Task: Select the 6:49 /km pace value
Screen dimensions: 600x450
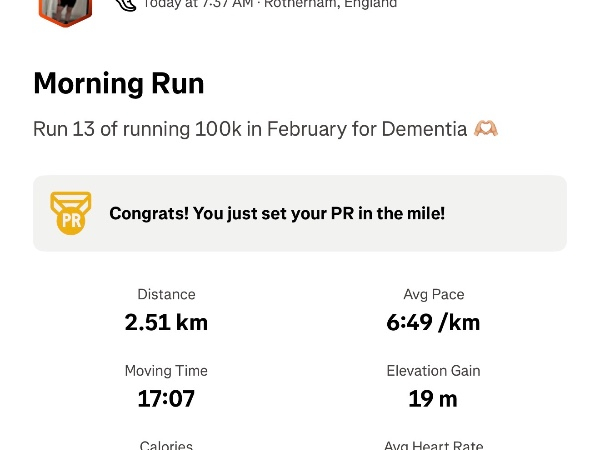Action: pos(433,322)
